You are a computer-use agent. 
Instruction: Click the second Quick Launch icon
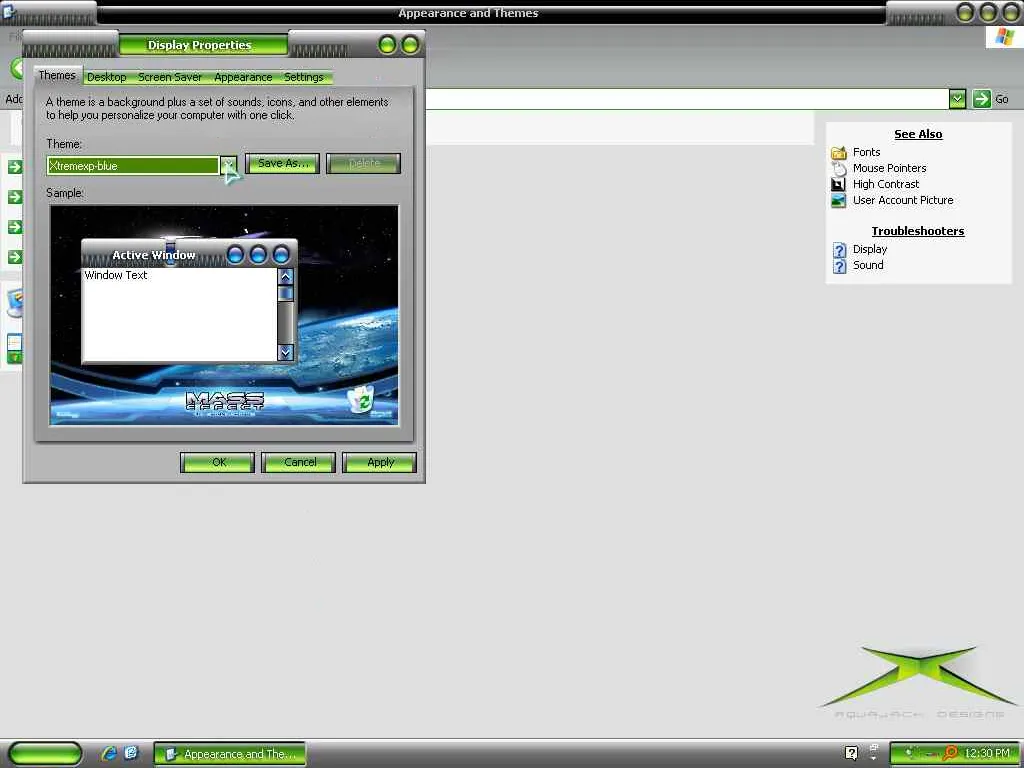point(131,754)
